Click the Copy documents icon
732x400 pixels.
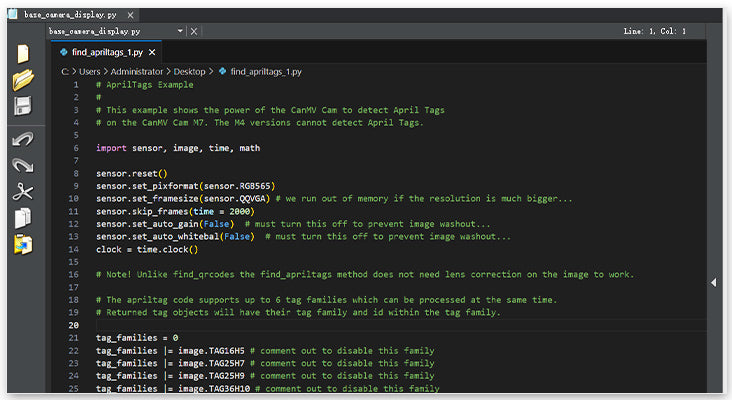(22, 217)
